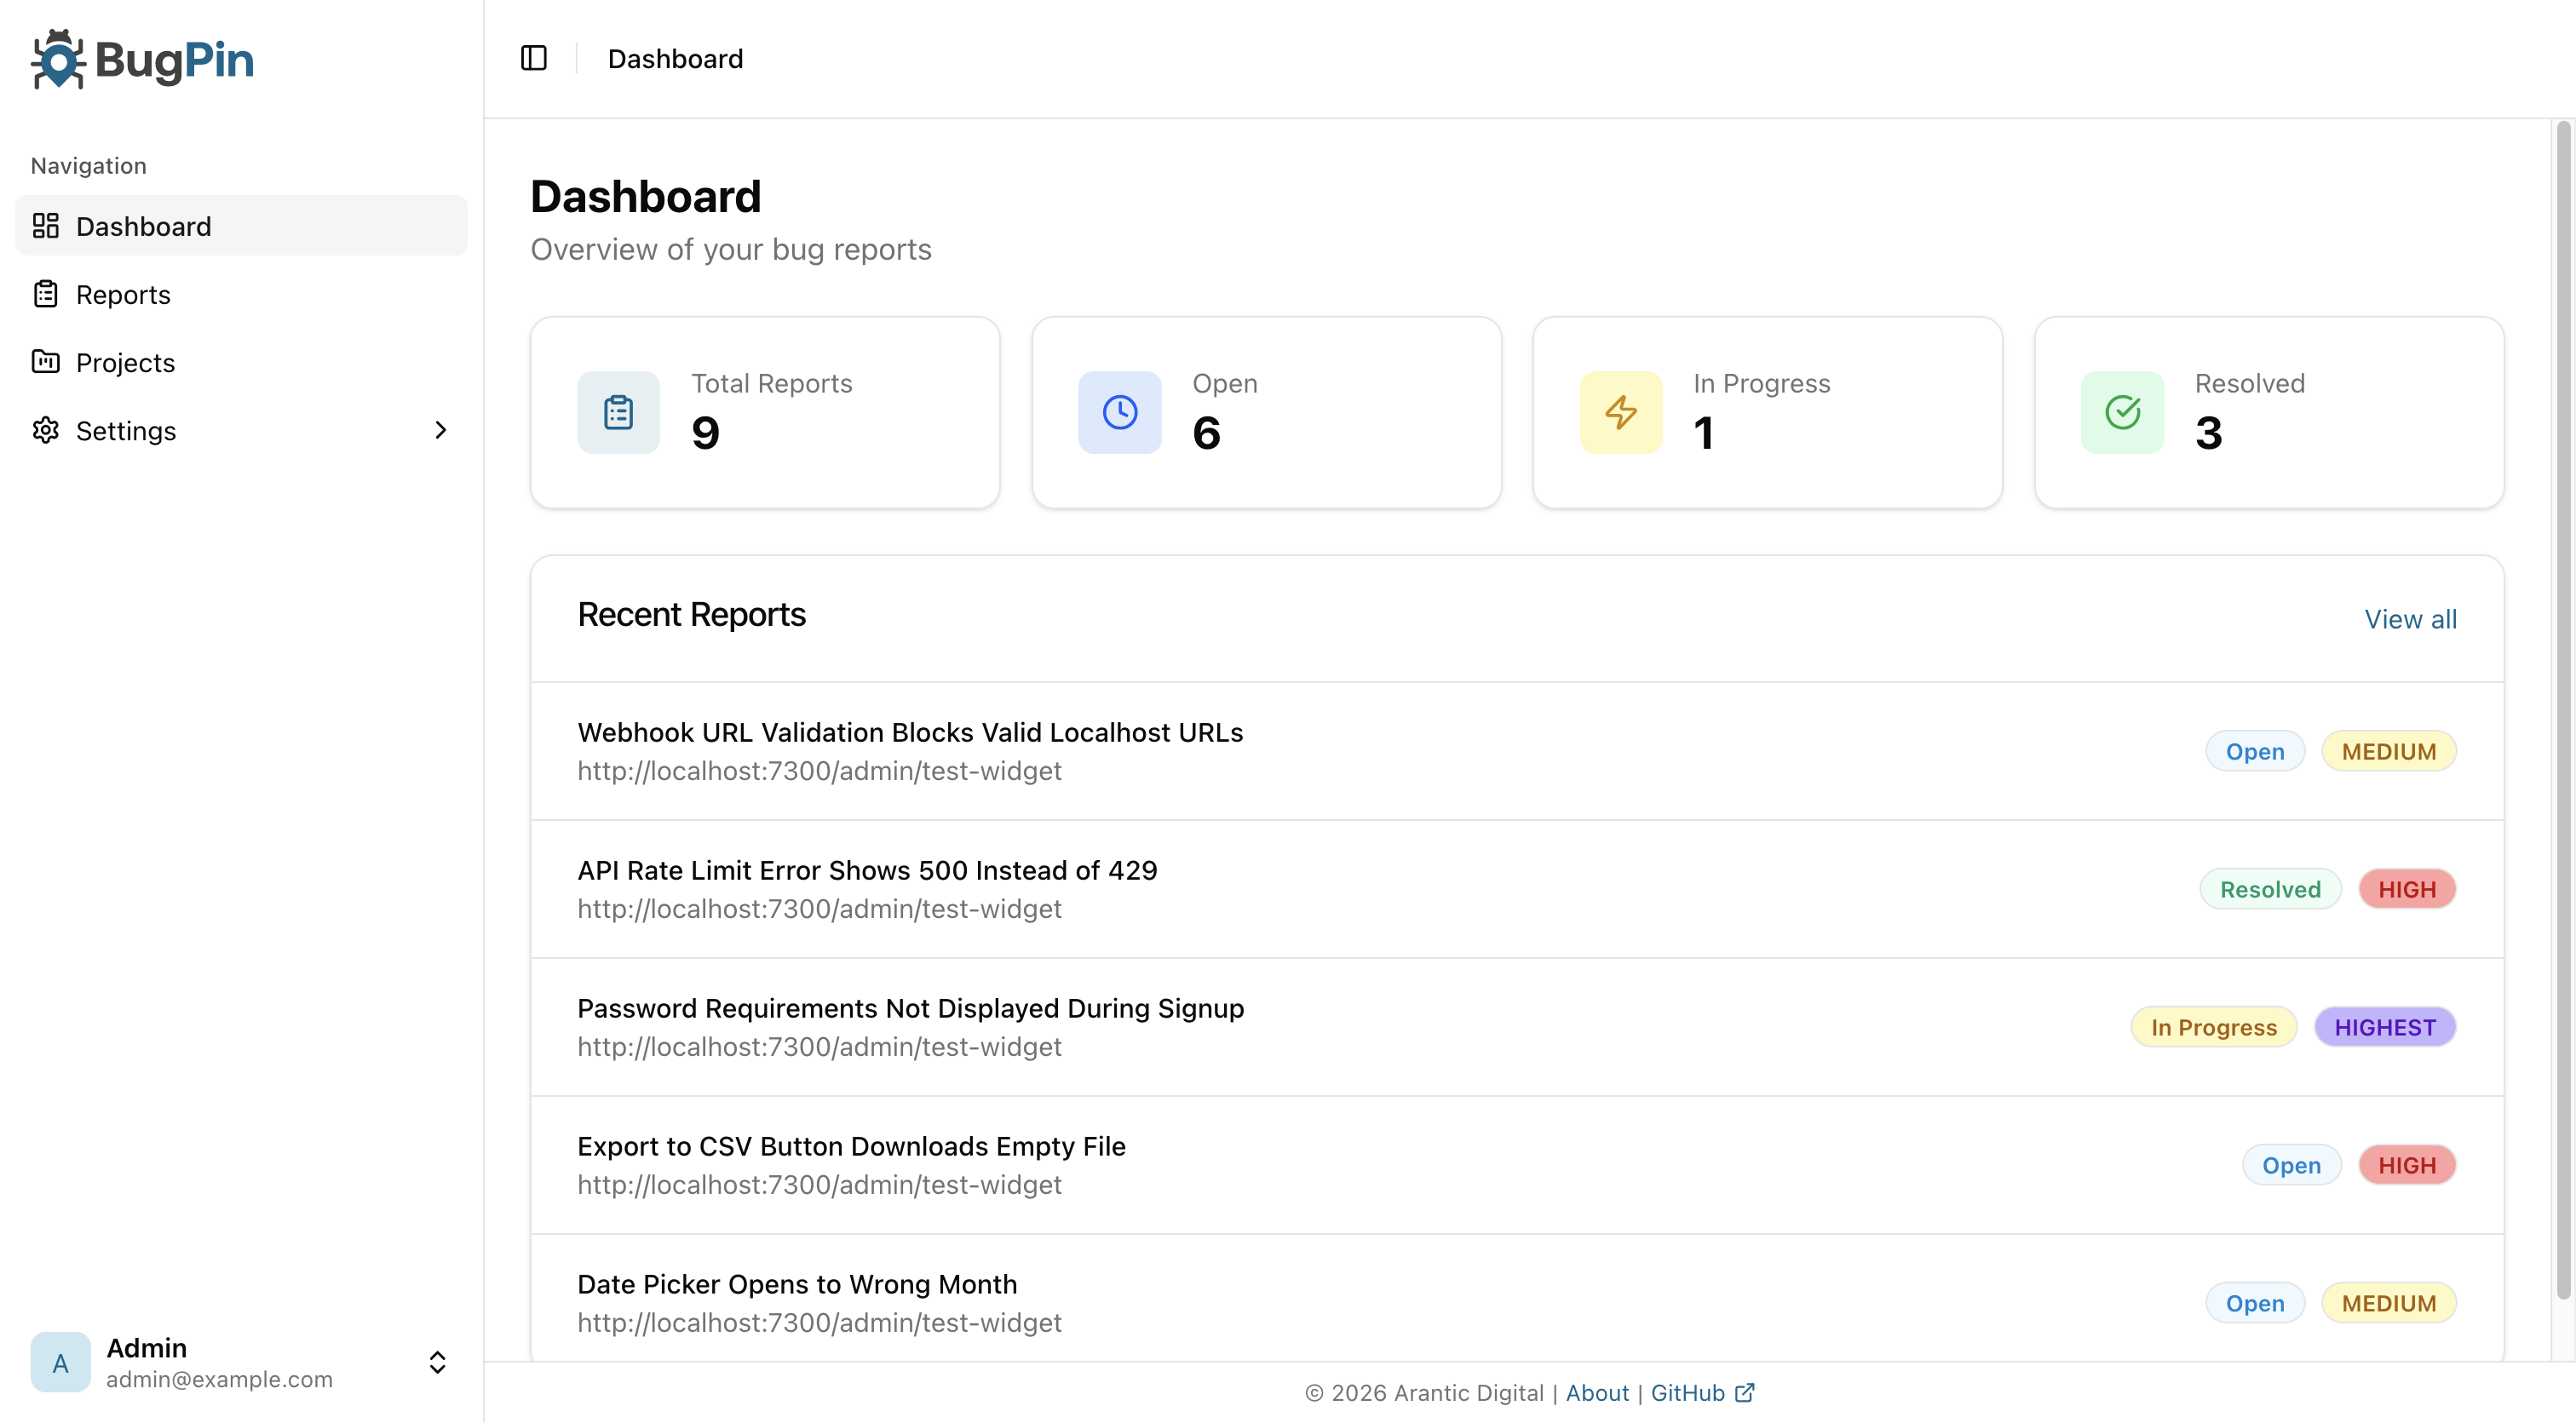Open the About link in the footer
This screenshot has height=1423, width=2576.
[1596, 1392]
